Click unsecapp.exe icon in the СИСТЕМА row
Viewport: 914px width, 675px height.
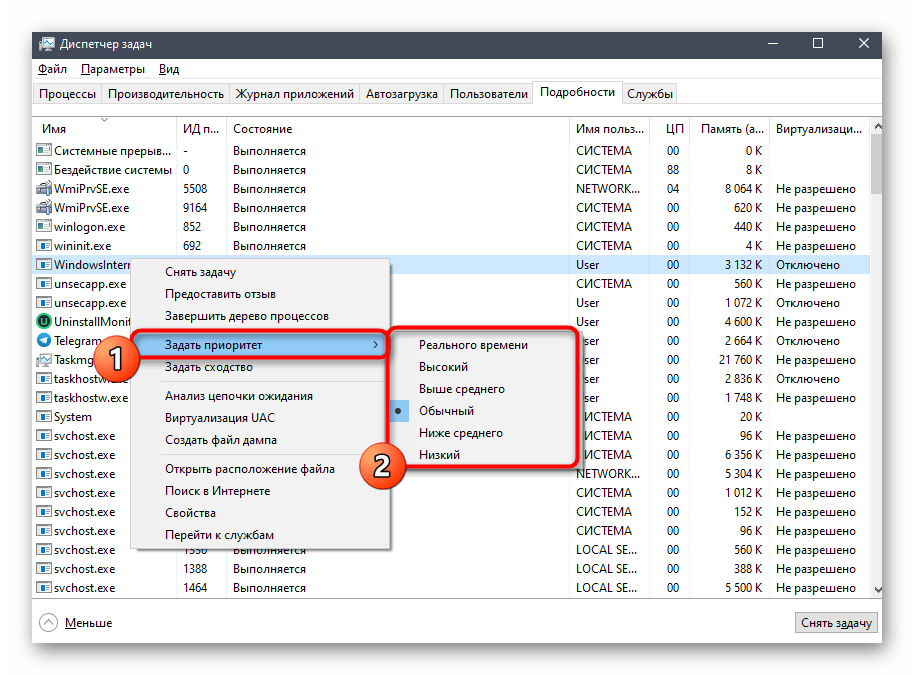(44, 283)
